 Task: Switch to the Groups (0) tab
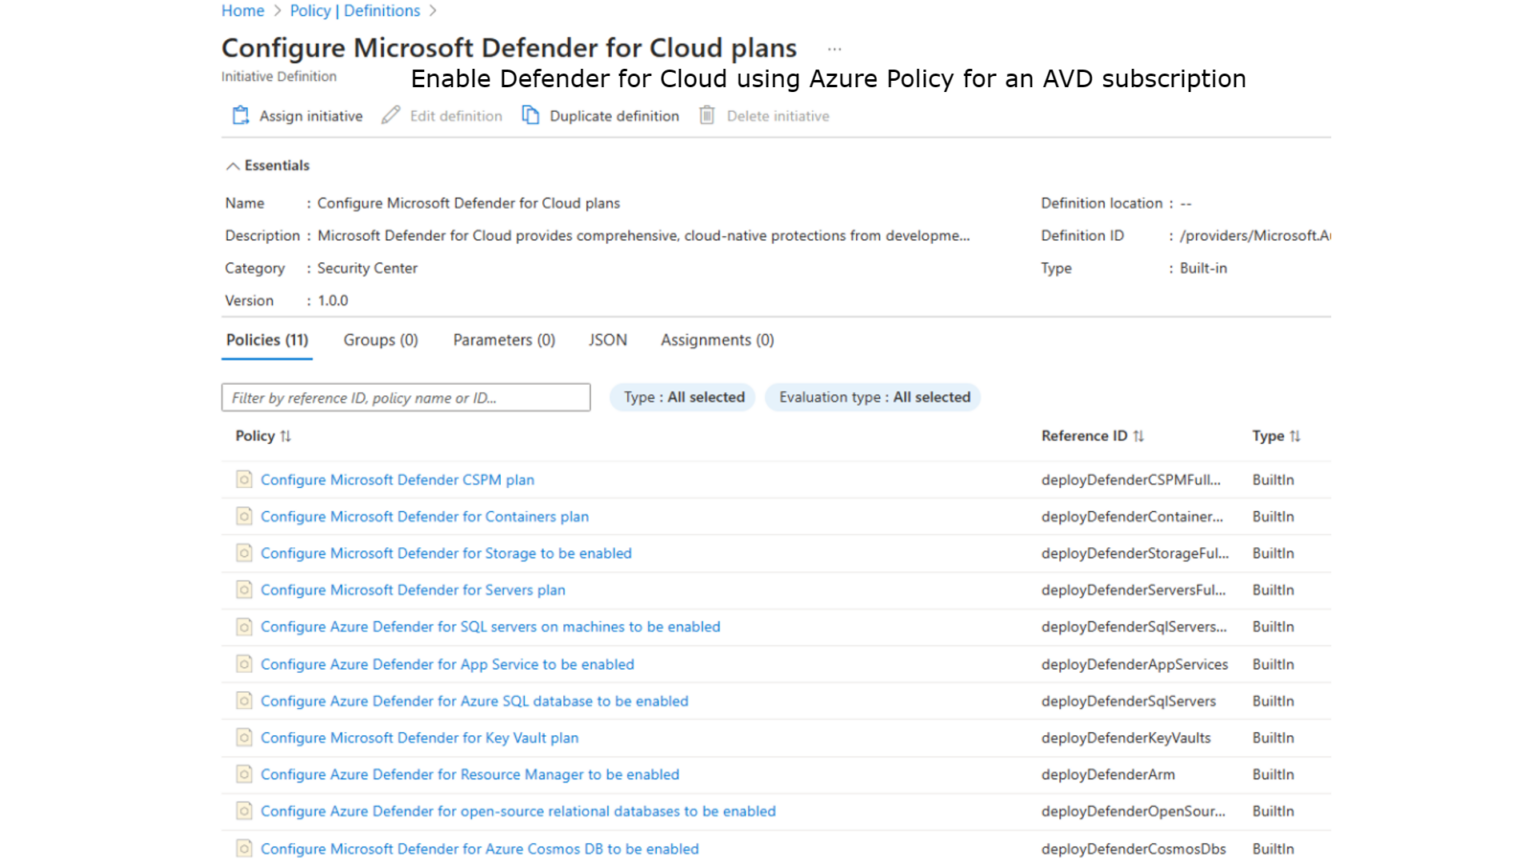coord(381,340)
